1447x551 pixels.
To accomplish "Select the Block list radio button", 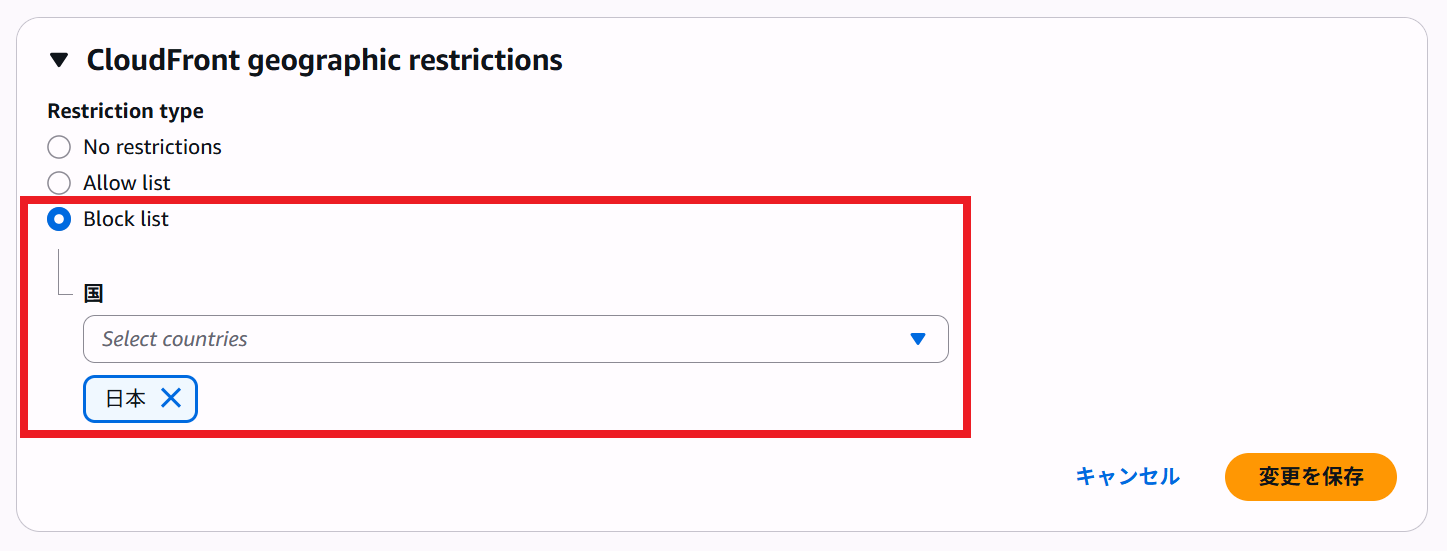I will [x=60, y=219].
